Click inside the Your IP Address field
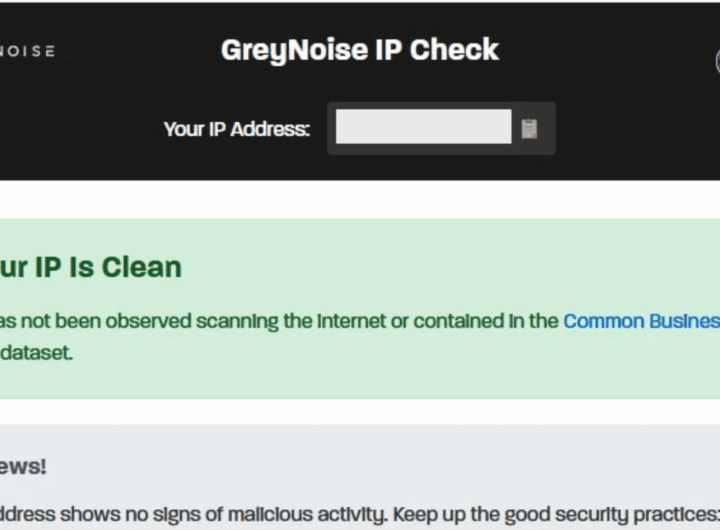 423,127
